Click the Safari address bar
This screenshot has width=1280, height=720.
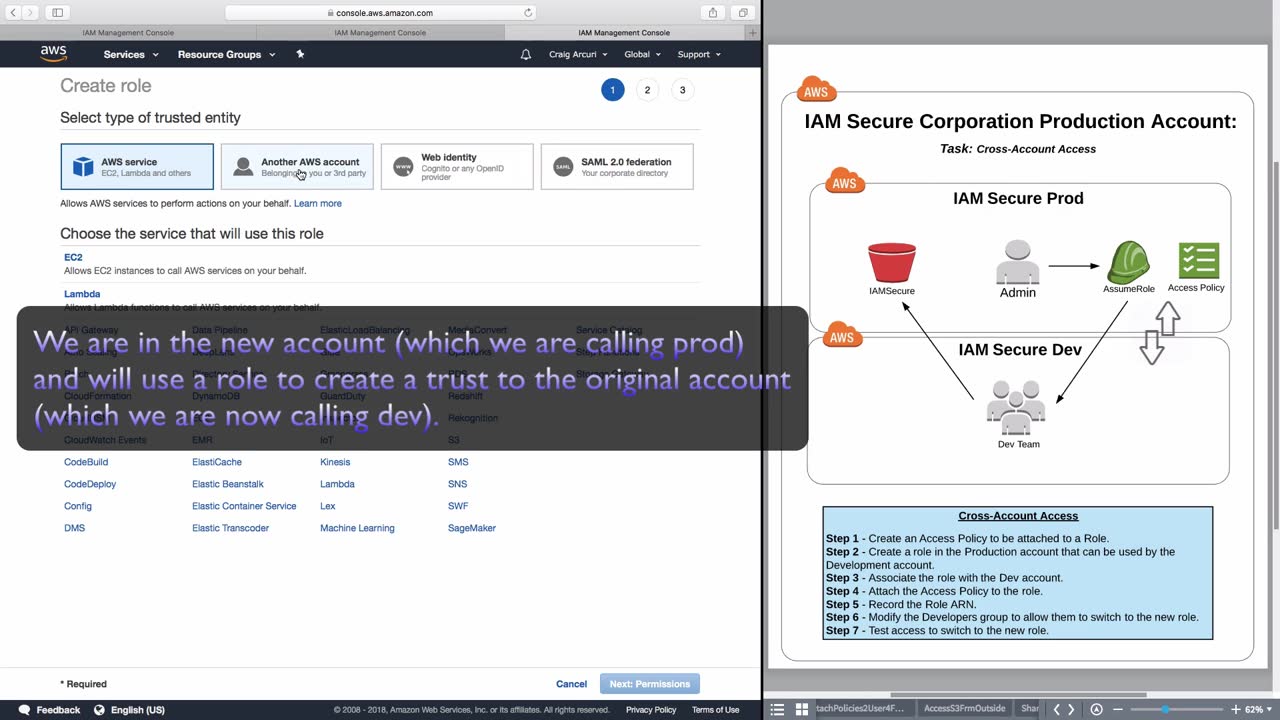coord(380,13)
